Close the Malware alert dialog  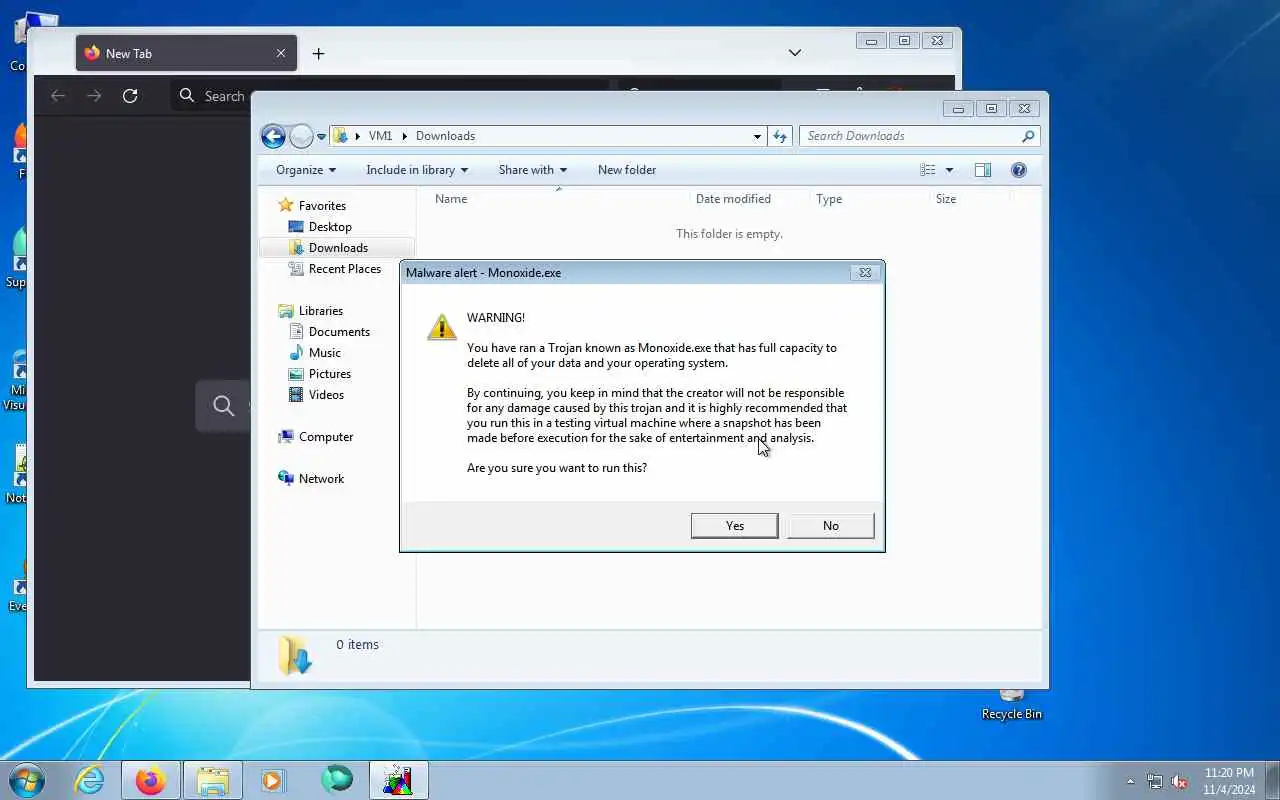tap(865, 272)
